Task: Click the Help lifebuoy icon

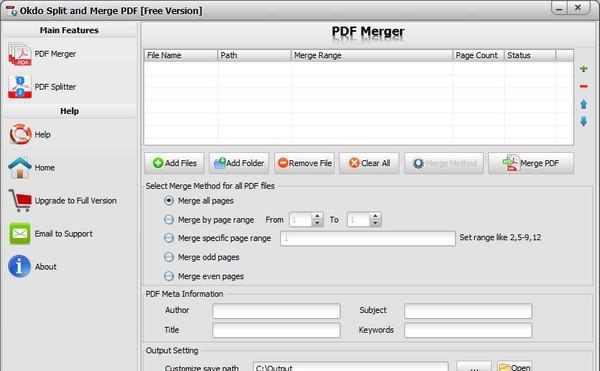Action: tap(20, 134)
